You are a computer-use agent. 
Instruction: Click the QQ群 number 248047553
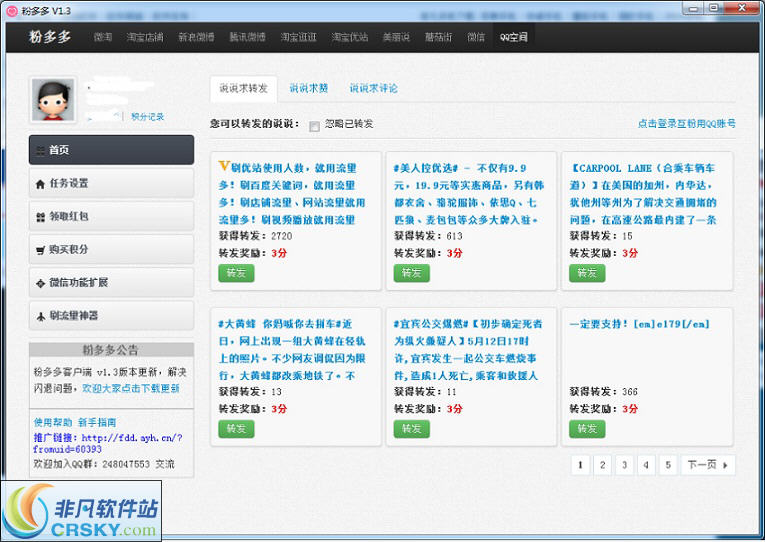[x=126, y=464]
